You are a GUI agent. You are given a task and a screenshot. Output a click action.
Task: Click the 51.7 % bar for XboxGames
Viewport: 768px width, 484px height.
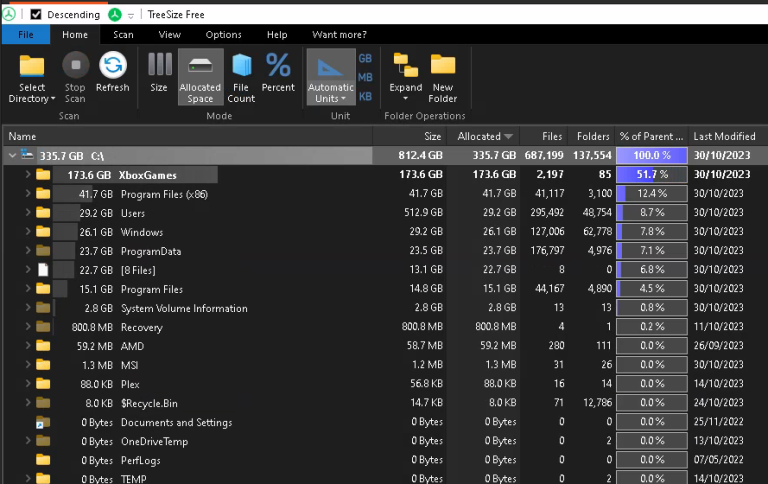[651, 174]
